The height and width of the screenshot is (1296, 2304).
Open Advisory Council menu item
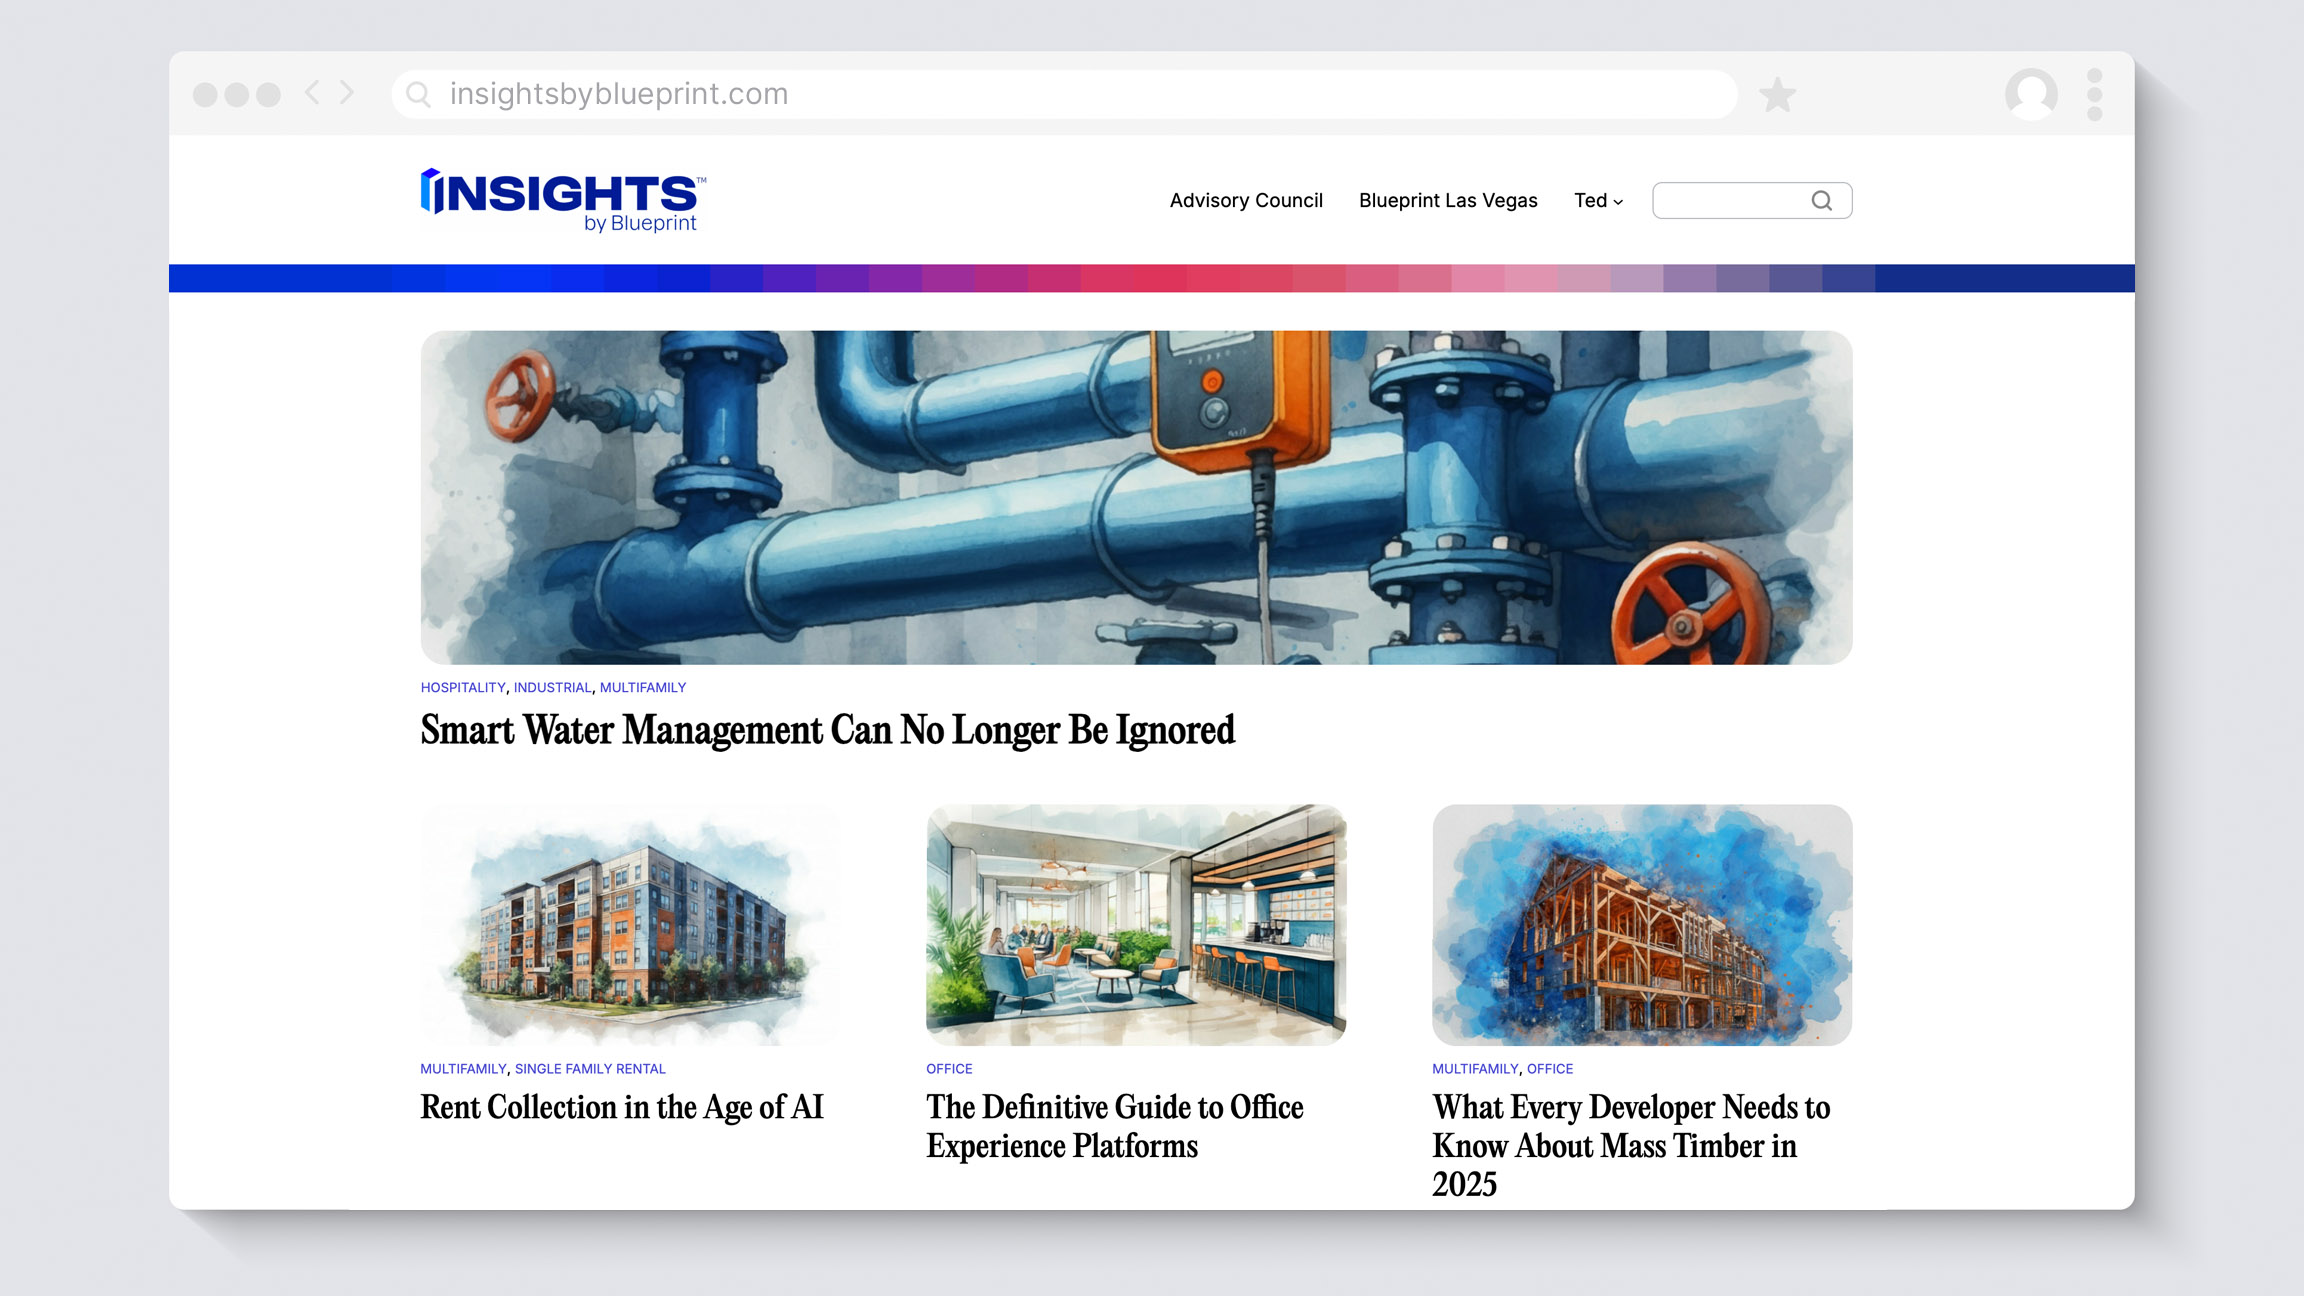[x=1246, y=201]
